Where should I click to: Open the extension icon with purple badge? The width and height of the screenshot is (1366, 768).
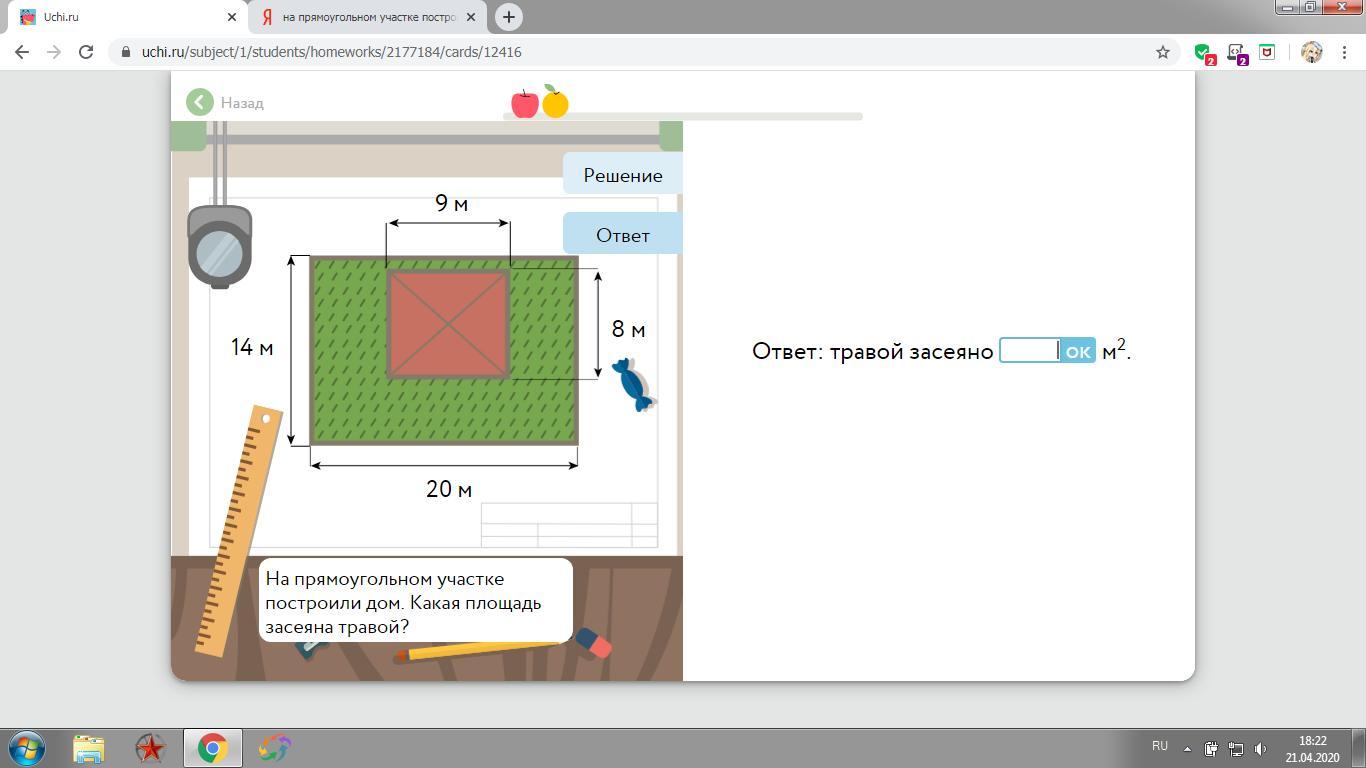(x=1236, y=53)
